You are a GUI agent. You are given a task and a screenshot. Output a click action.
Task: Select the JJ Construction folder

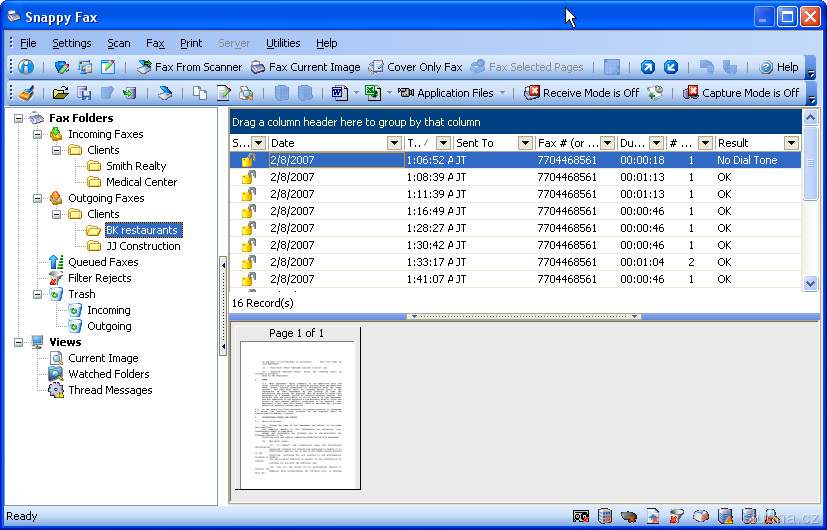143,246
